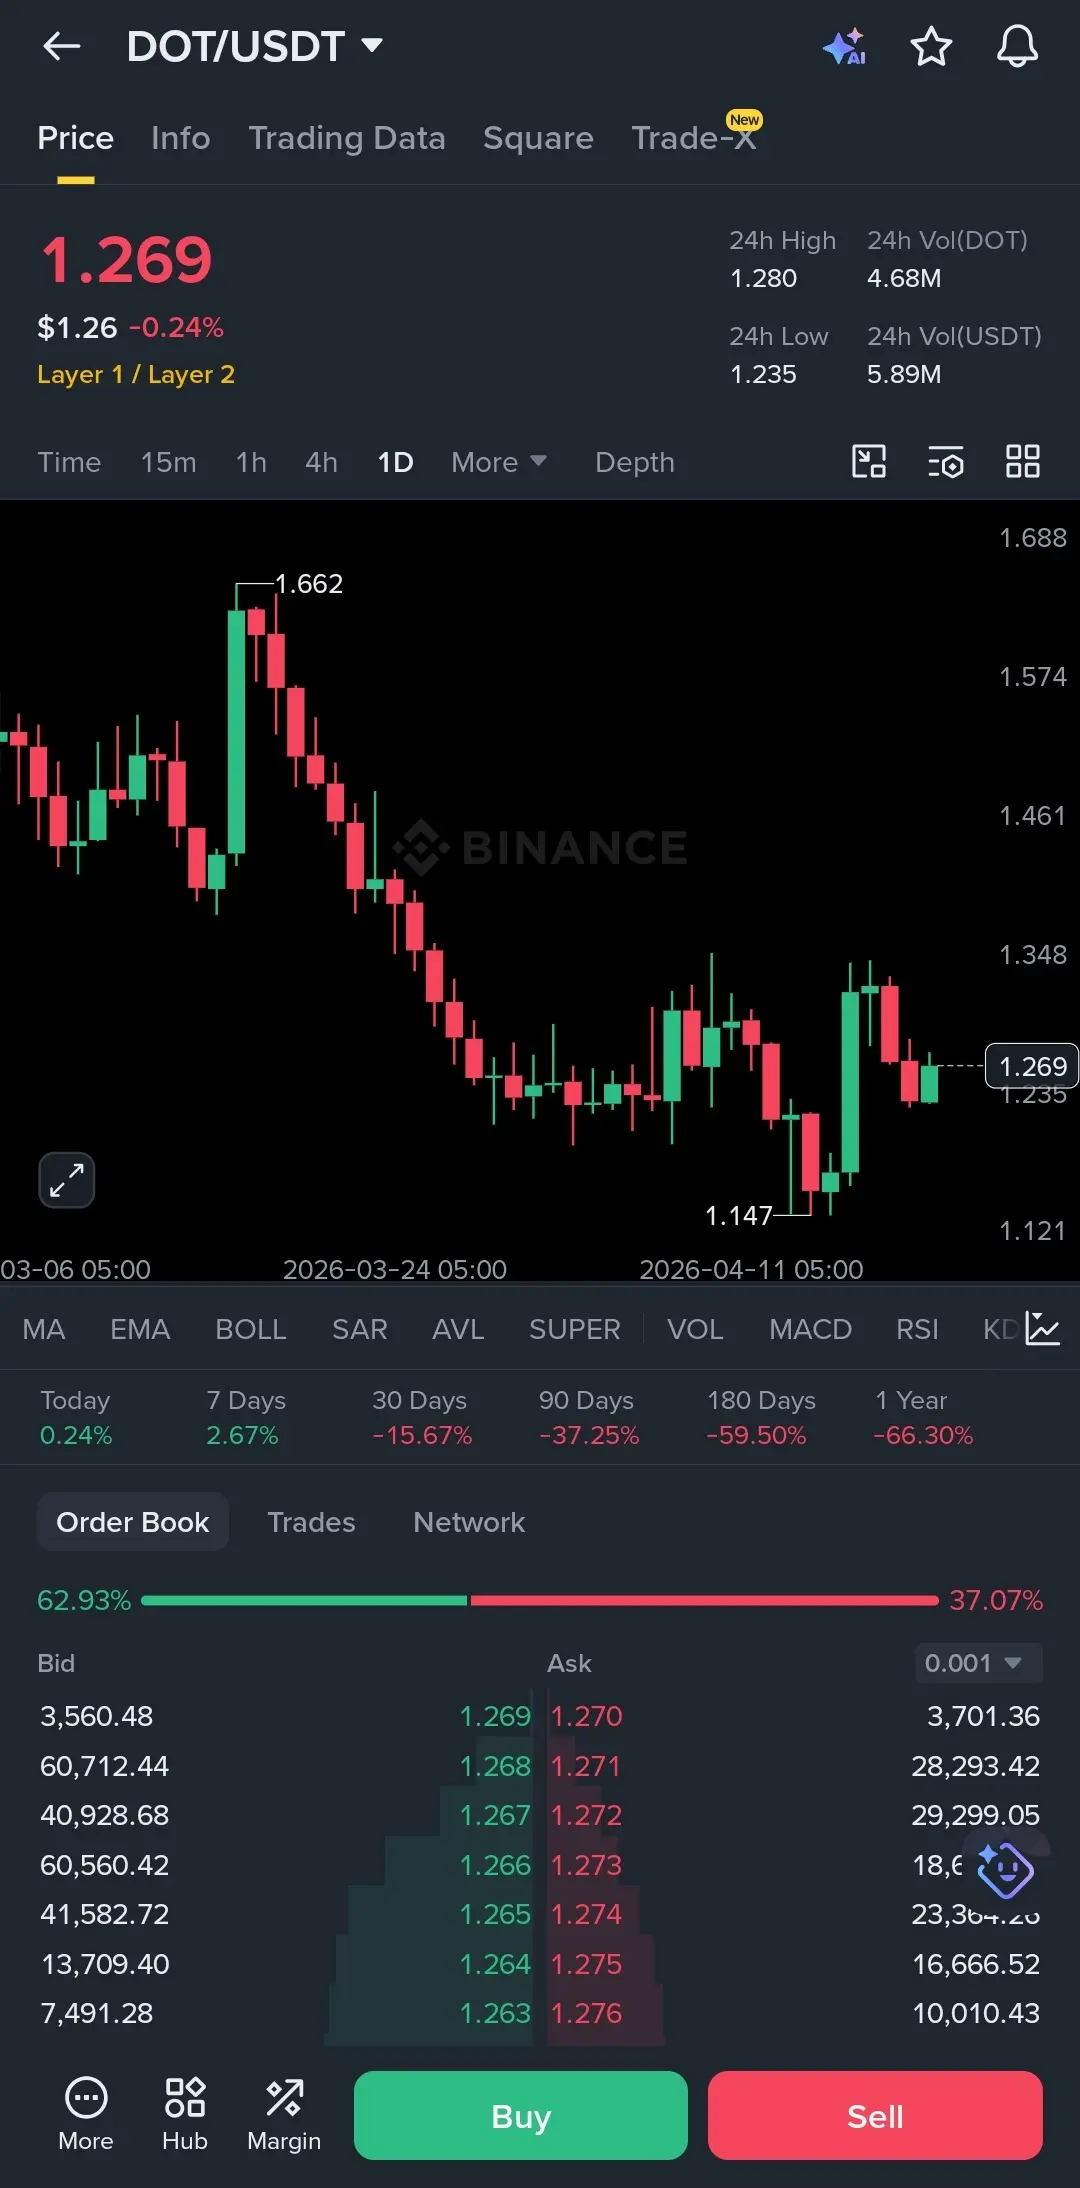Viewport: 1080px width, 2188px height.
Task: Switch to the Network tab
Action: [469, 1522]
